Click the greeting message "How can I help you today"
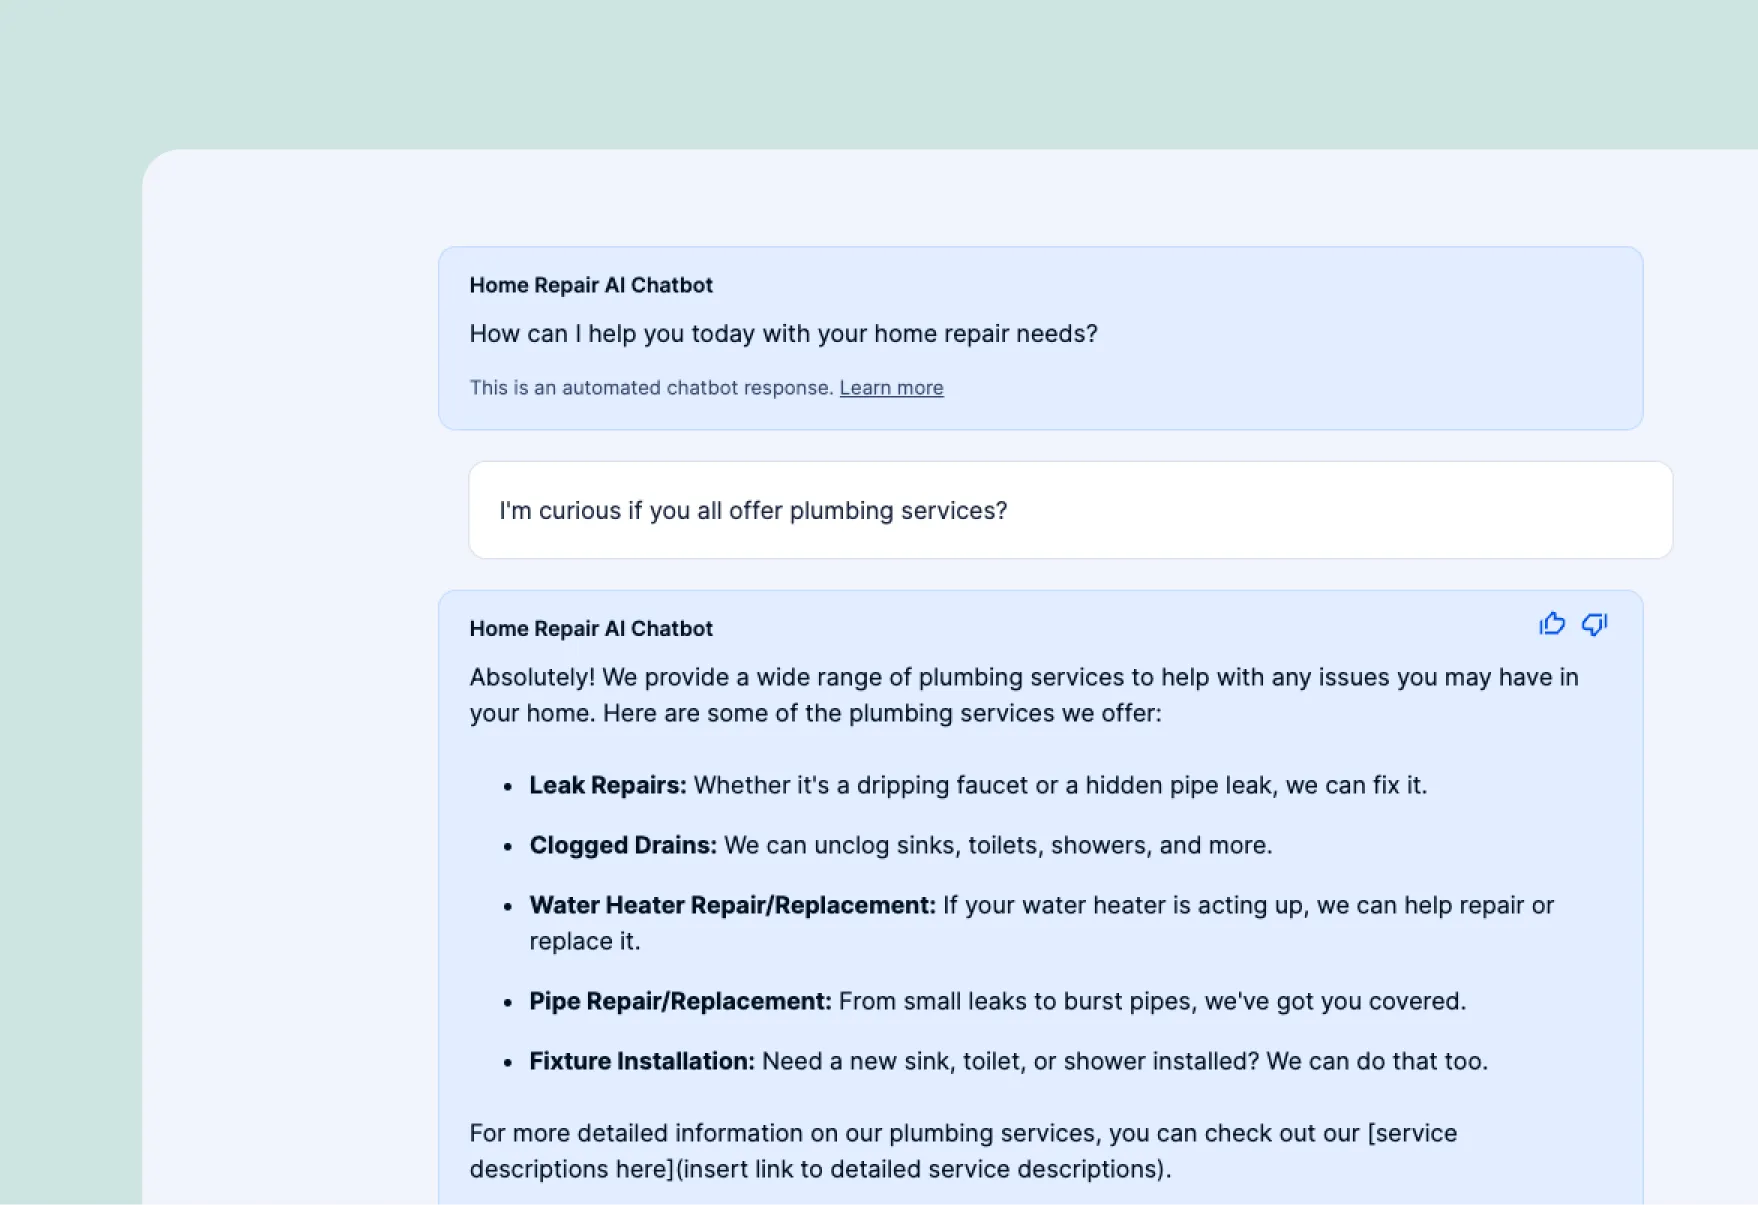This screenshot has width=1758, height=1205. [783, 333]
